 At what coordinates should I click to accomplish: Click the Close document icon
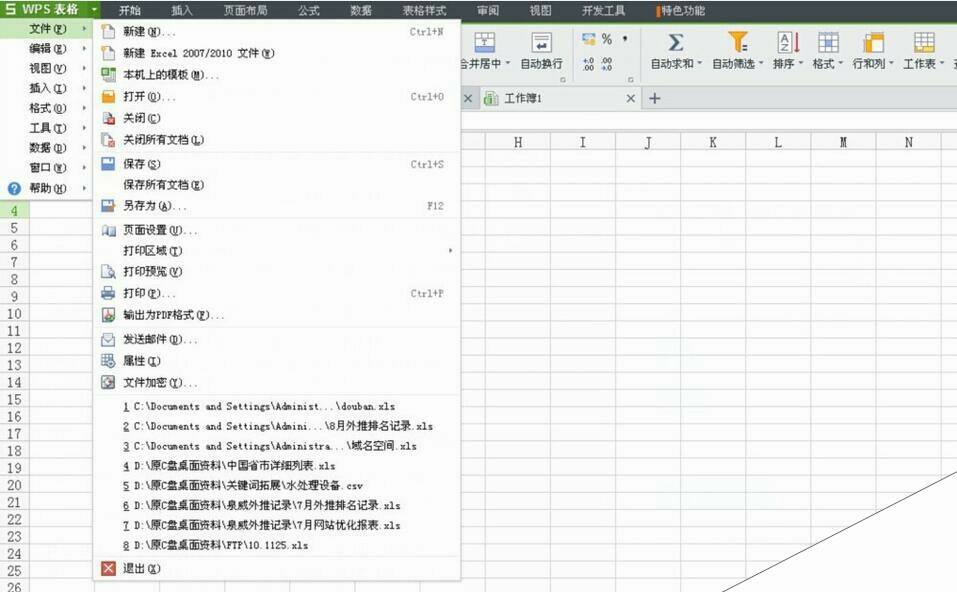point(108,118)
